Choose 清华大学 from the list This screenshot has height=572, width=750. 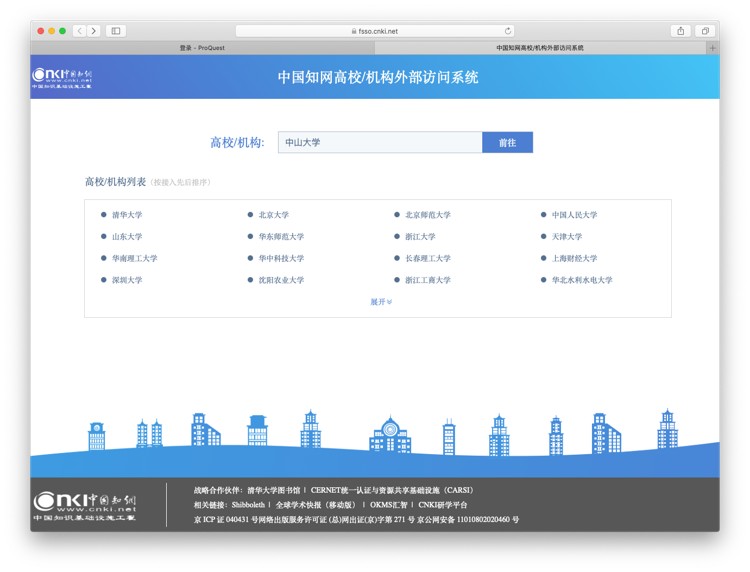[x=127, y=215]
